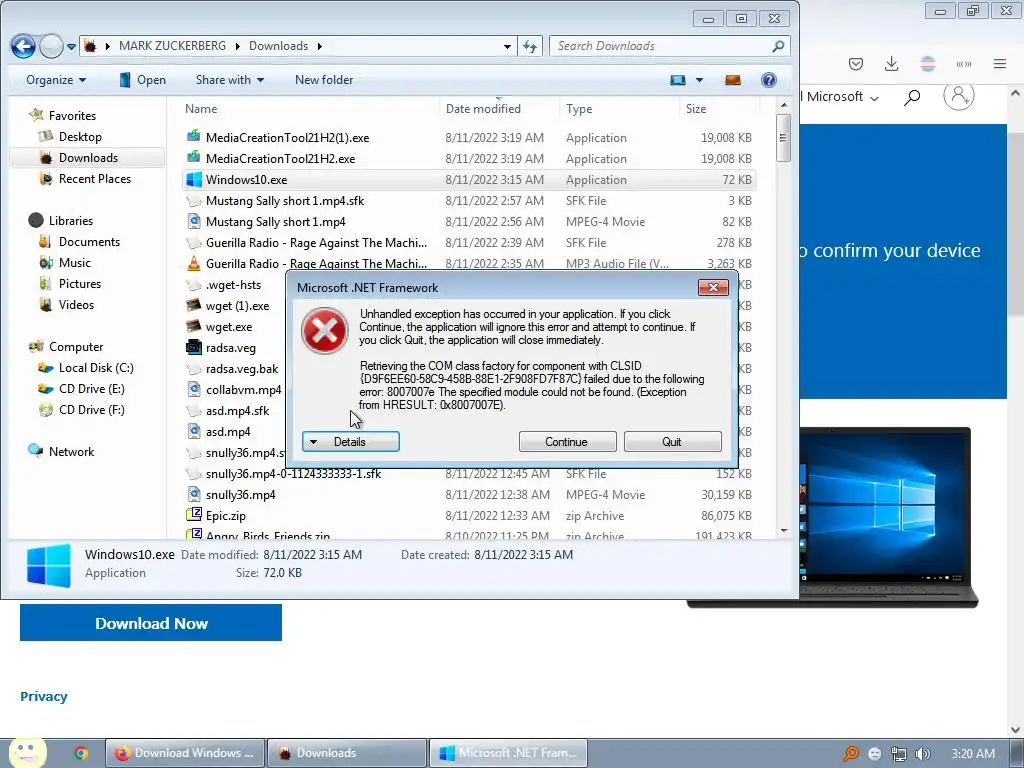Select Favorites in the navigation pane
This screenshot has width=1024, height=768.
tap(63, 116)
